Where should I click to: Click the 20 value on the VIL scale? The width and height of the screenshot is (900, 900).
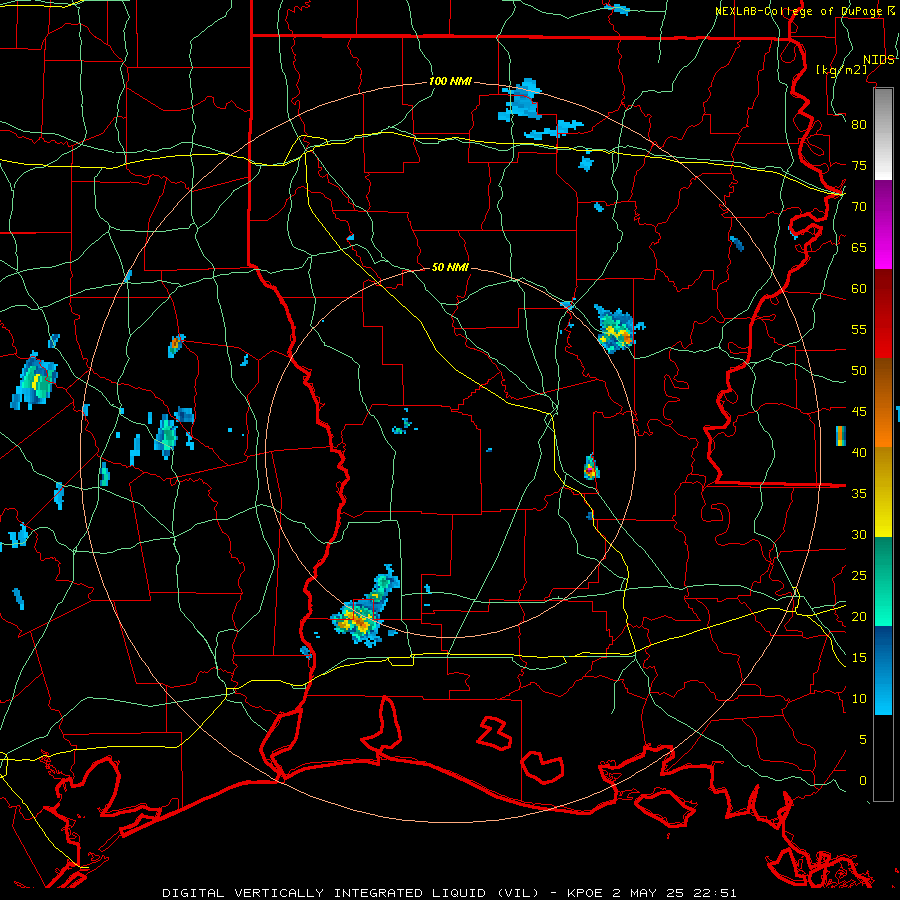(x=859, y=616)
